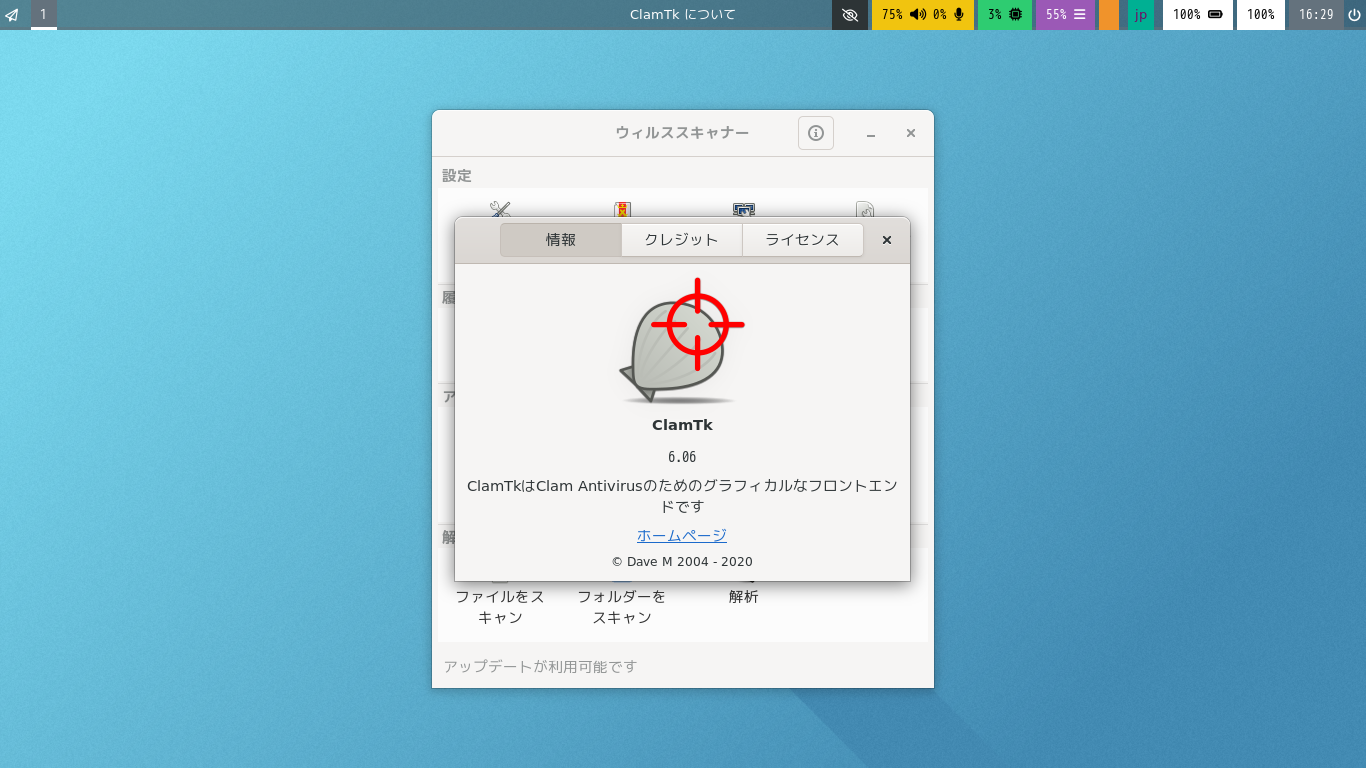This screenshot has height=768, width=1366.
Task: Click the CPU chip usage icon
Action: tap(1015, 15)
